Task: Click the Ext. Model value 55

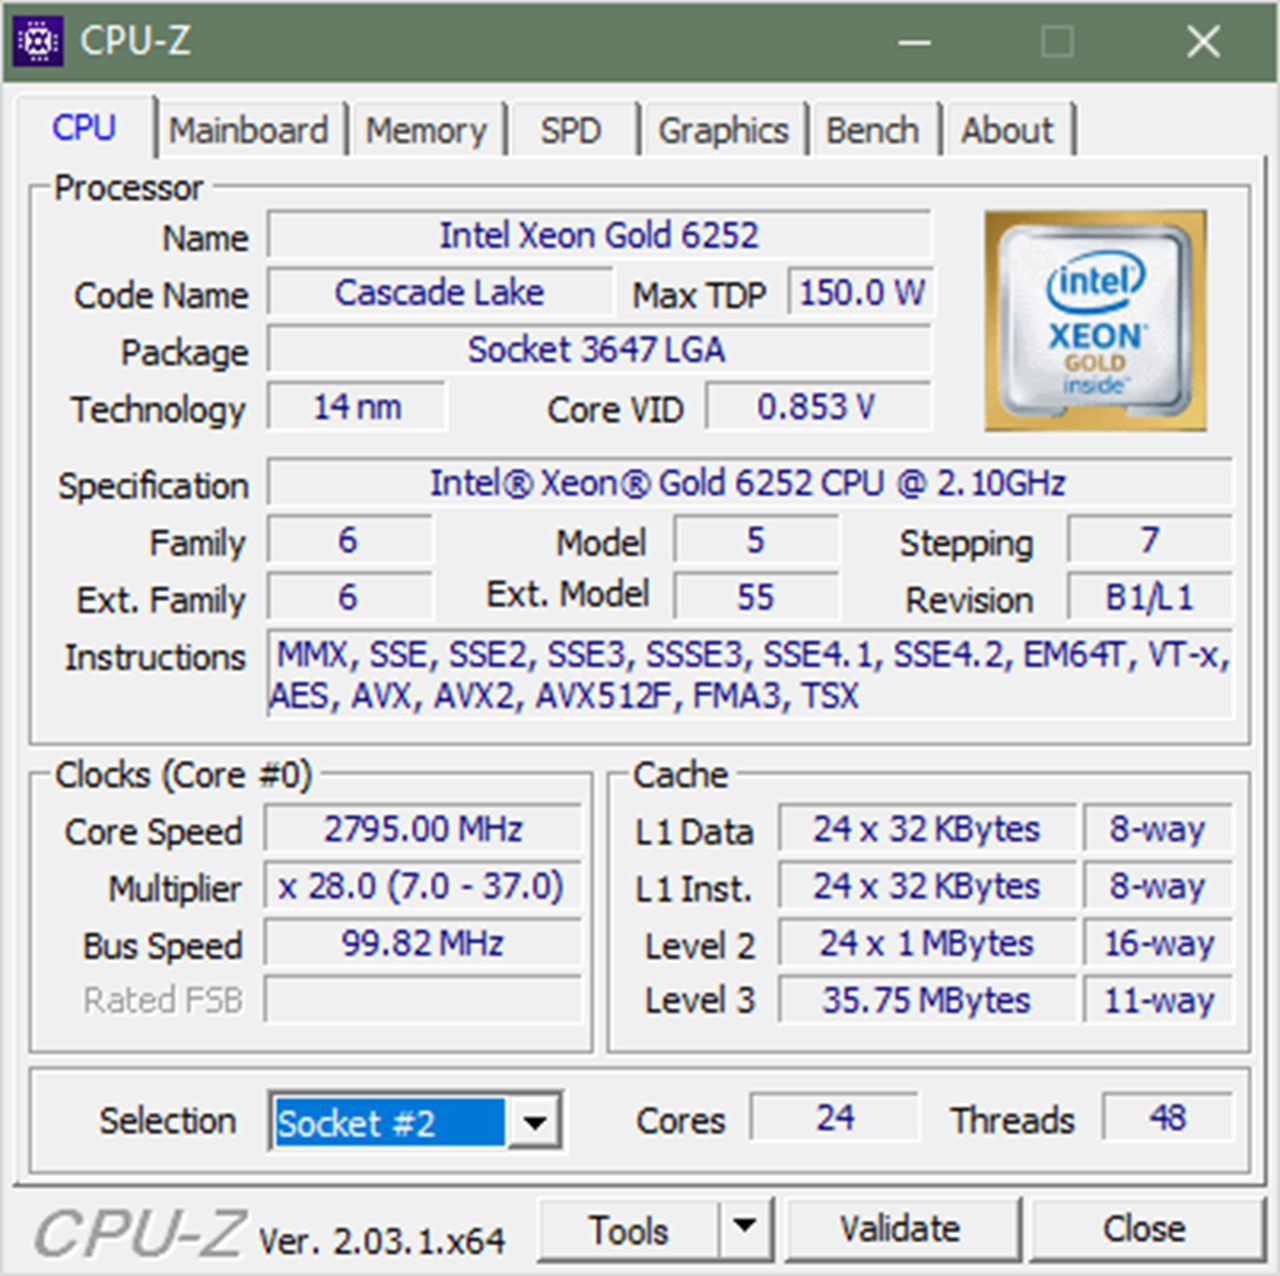Action: point(757,598)
